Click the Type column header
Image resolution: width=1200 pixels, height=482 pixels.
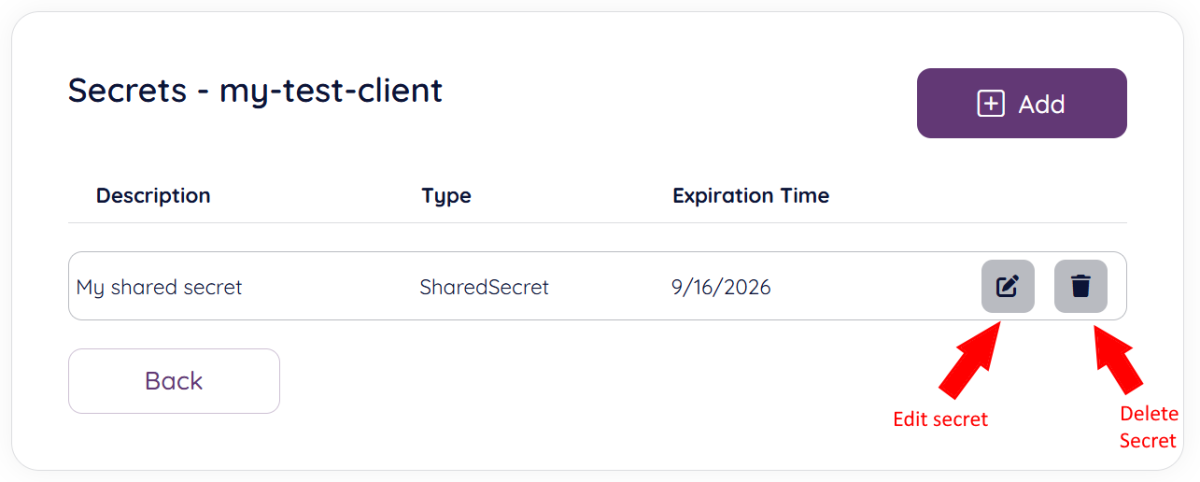coord(446,195)
